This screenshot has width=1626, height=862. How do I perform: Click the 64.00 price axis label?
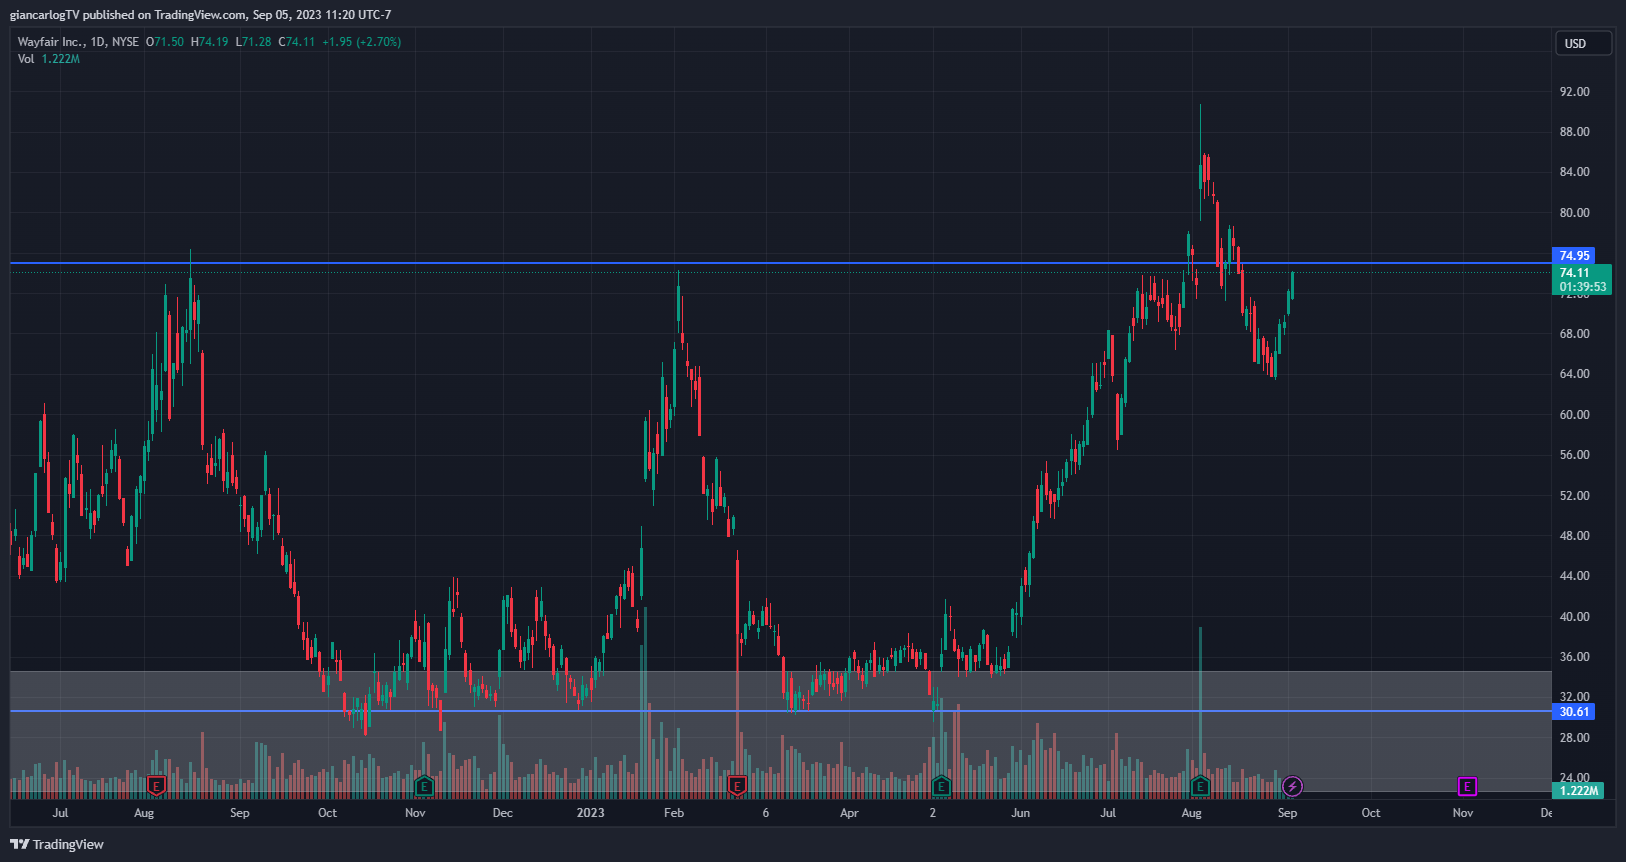tap(1574, 374)
